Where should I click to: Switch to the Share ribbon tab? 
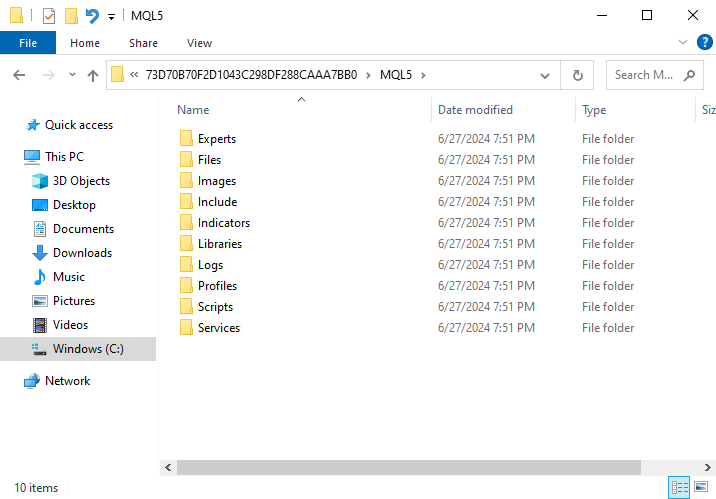(143, 43)
